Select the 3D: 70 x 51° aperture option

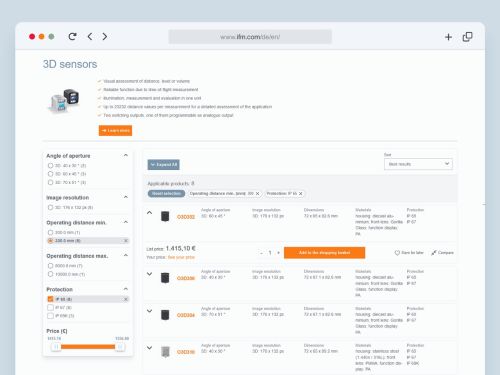50,182
